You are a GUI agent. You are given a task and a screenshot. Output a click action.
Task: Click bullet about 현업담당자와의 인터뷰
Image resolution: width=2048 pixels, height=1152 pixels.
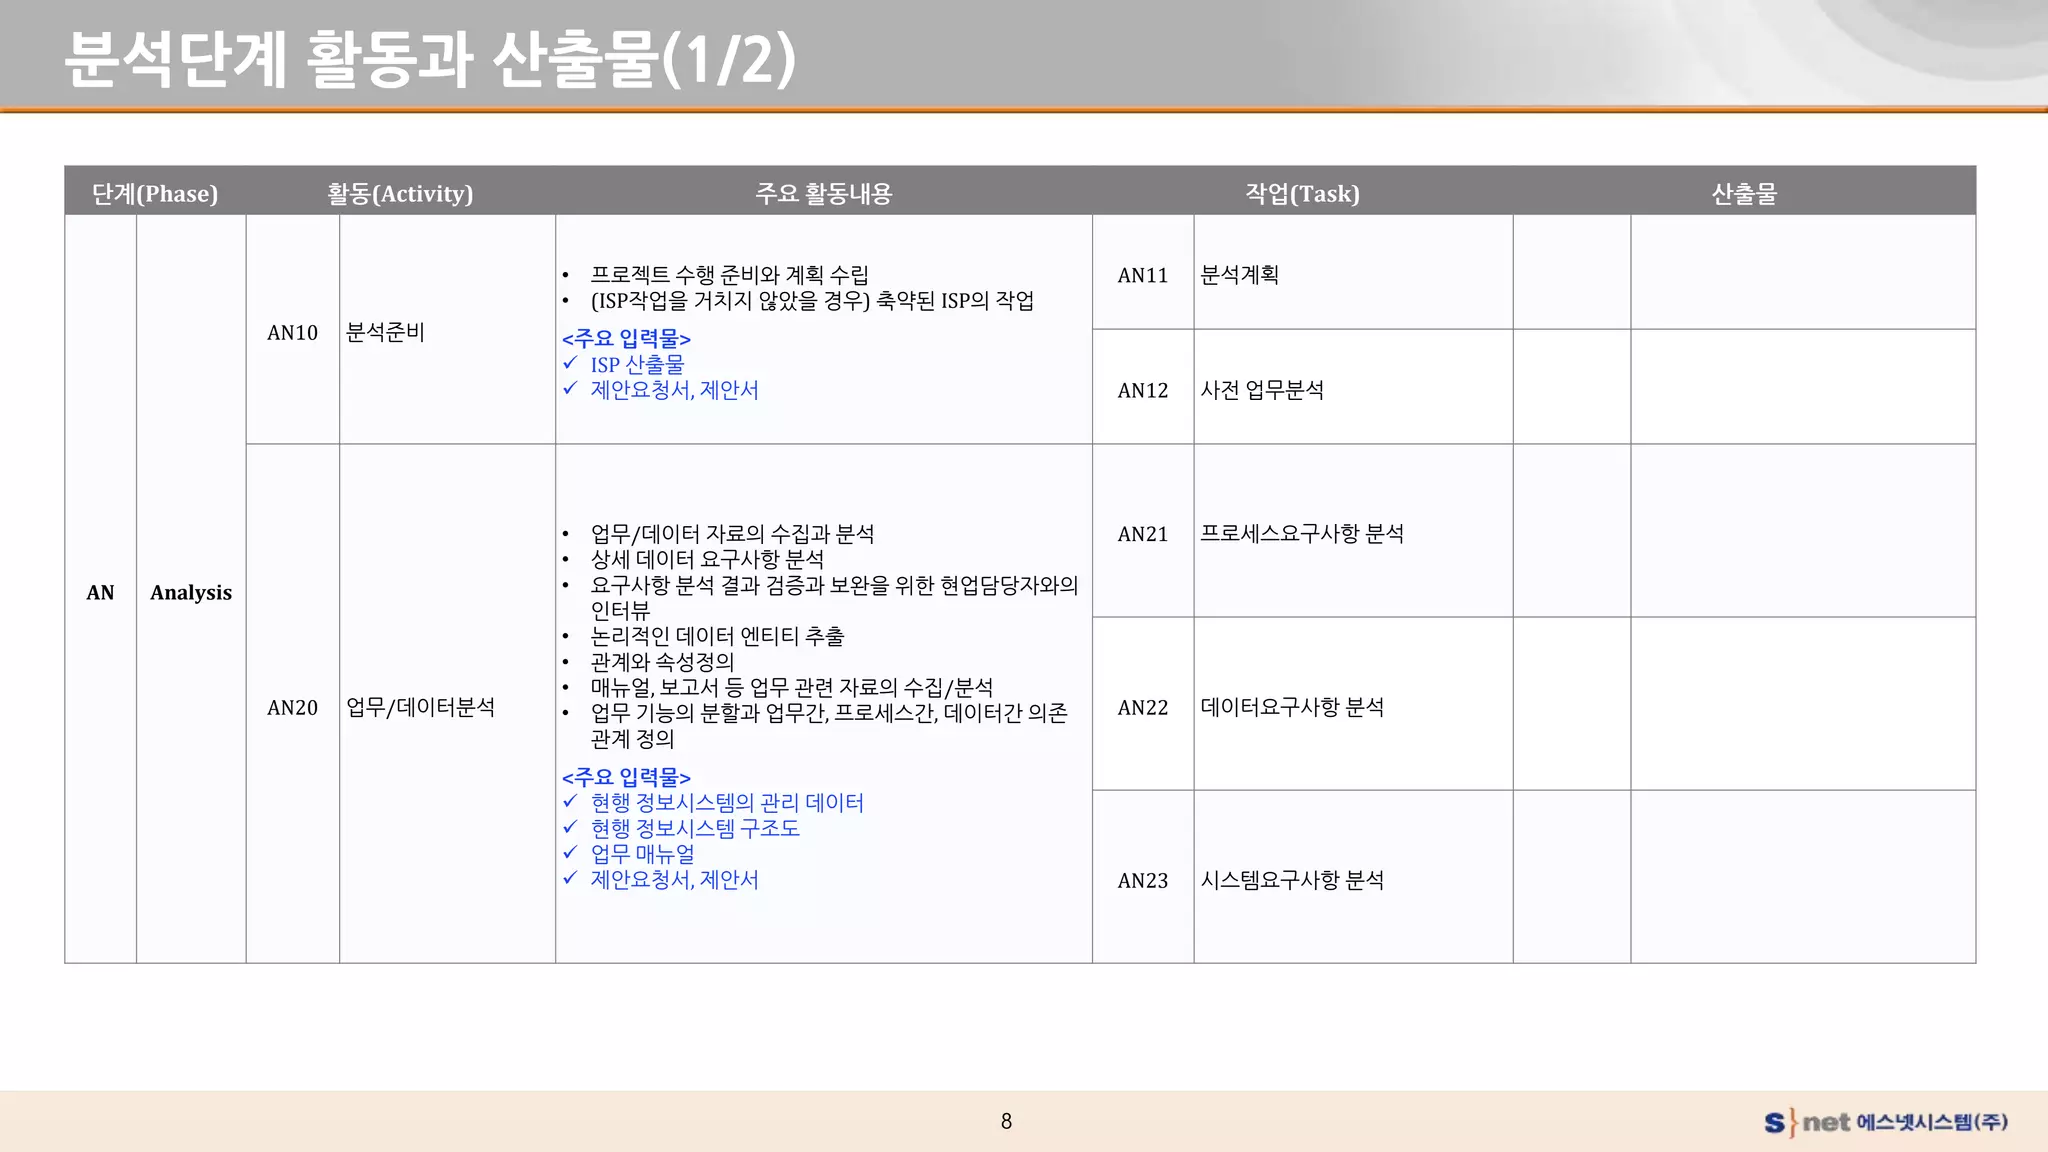tap(834, 597)
